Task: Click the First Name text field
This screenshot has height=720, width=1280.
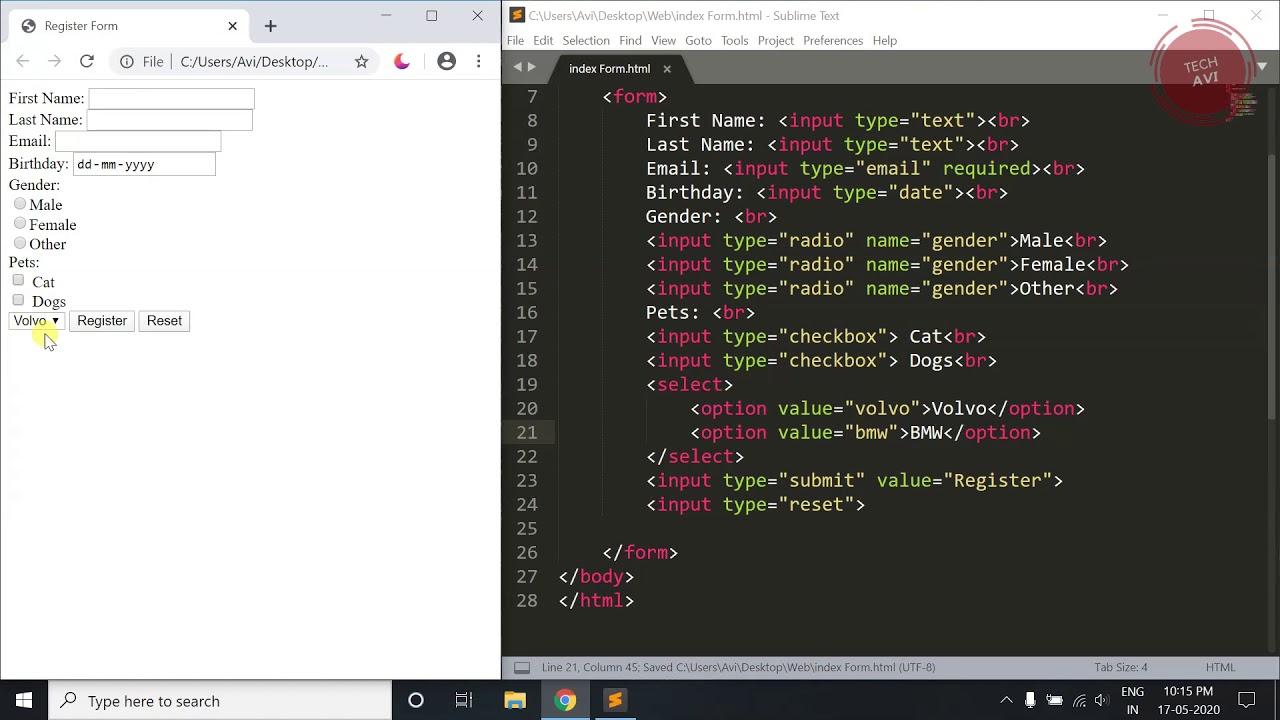Action: (171, 98)
